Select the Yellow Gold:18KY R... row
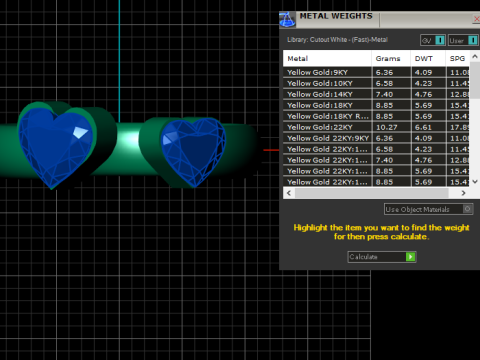 [x=376, y=116]
